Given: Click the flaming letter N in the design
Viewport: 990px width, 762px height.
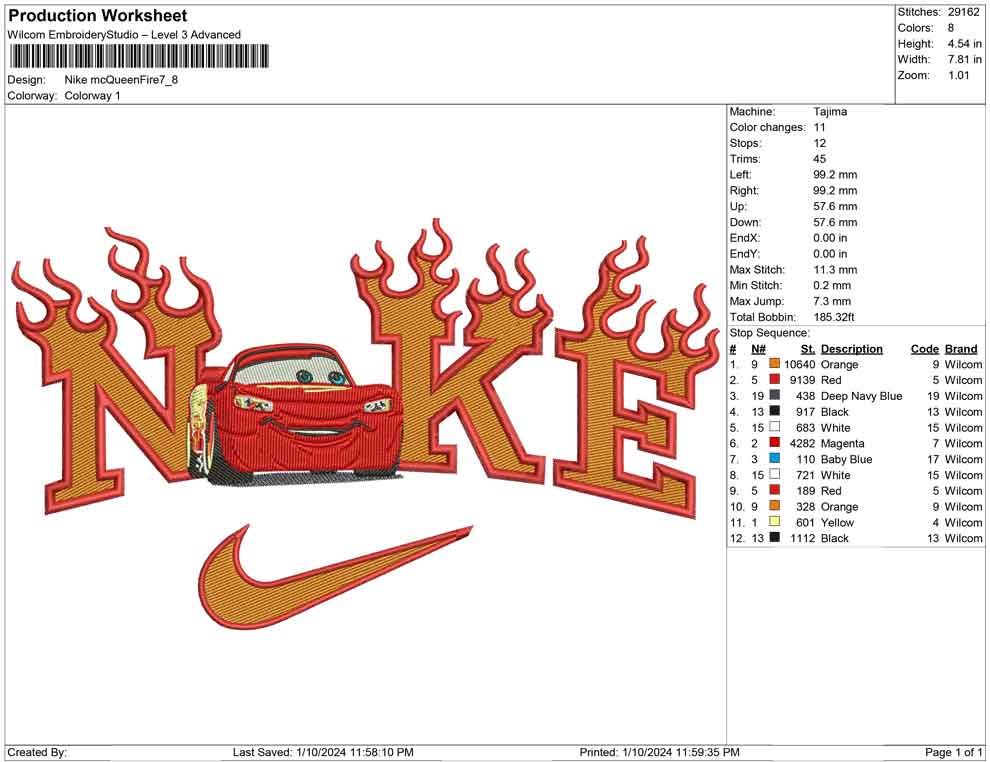Looking at the screenshot, I should (x=117, y=372).
